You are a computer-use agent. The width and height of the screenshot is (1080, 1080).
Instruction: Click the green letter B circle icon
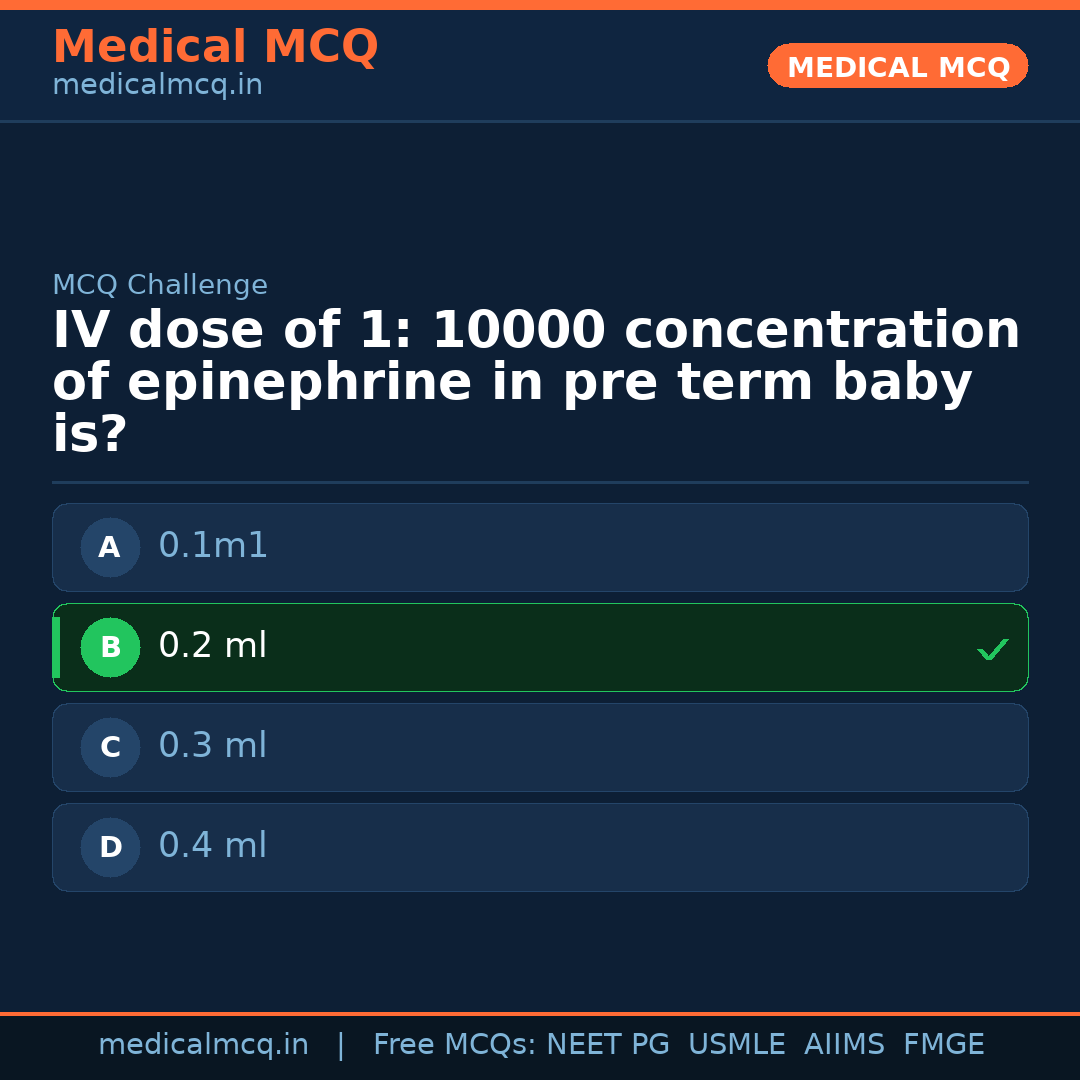coord(110,647)
